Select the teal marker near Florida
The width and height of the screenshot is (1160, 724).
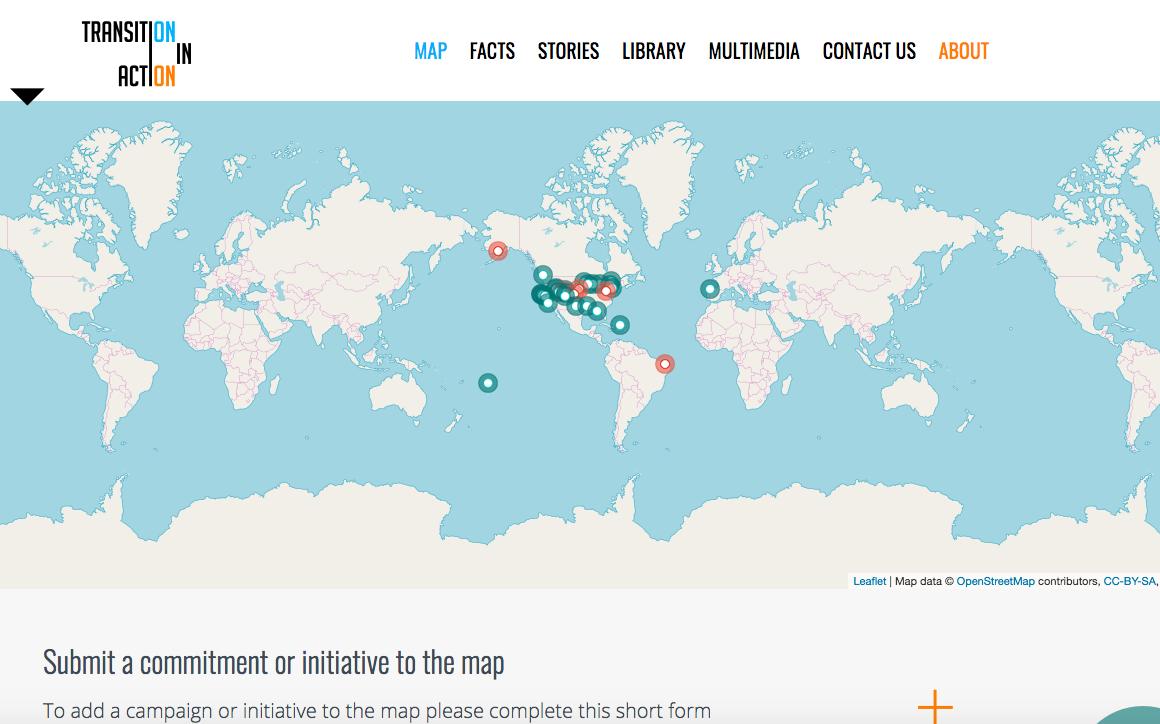[597, 311]
